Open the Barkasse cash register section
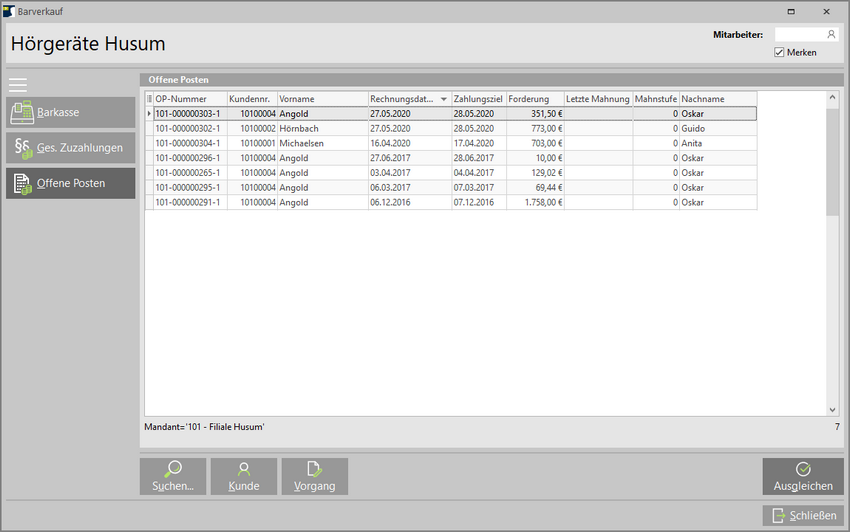850x532 pixels. 70,112
